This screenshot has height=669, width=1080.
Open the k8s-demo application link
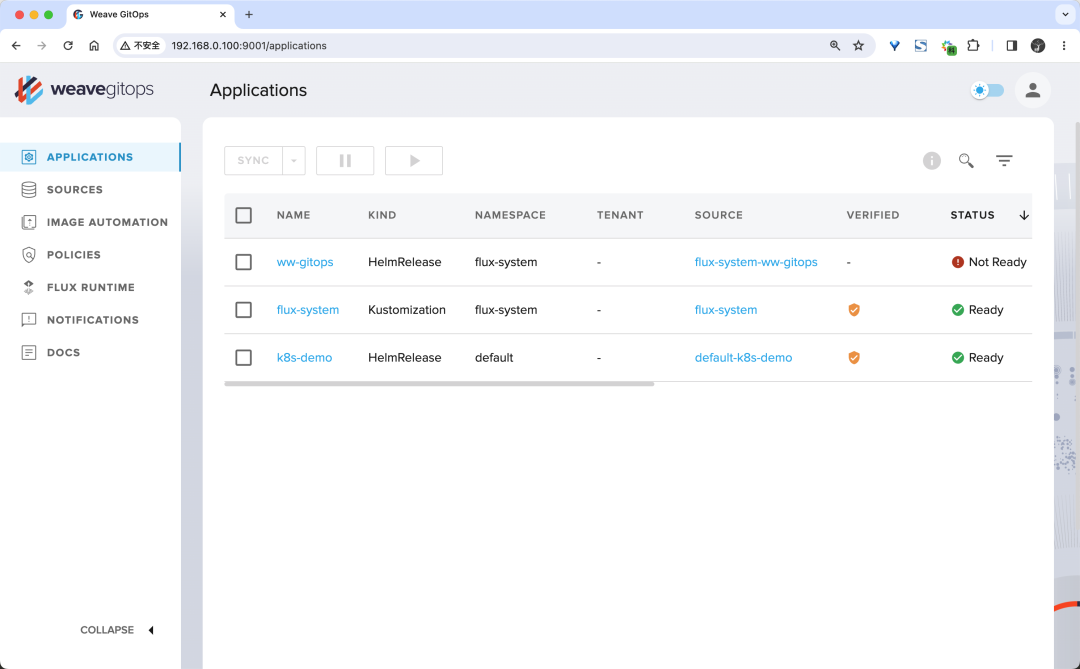click(x=304, y=358)
